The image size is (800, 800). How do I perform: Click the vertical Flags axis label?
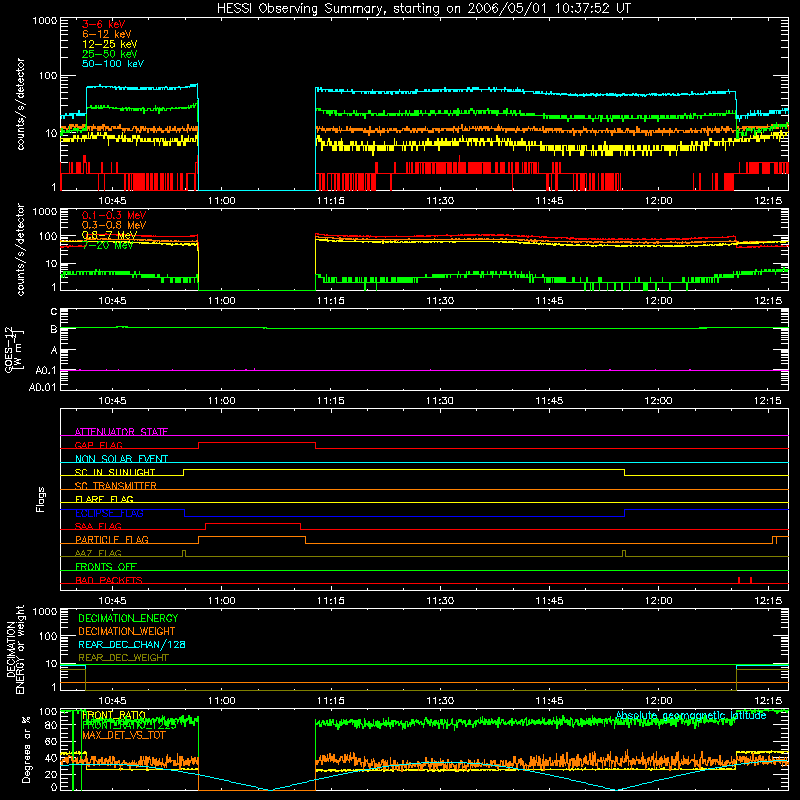(41, 499)
